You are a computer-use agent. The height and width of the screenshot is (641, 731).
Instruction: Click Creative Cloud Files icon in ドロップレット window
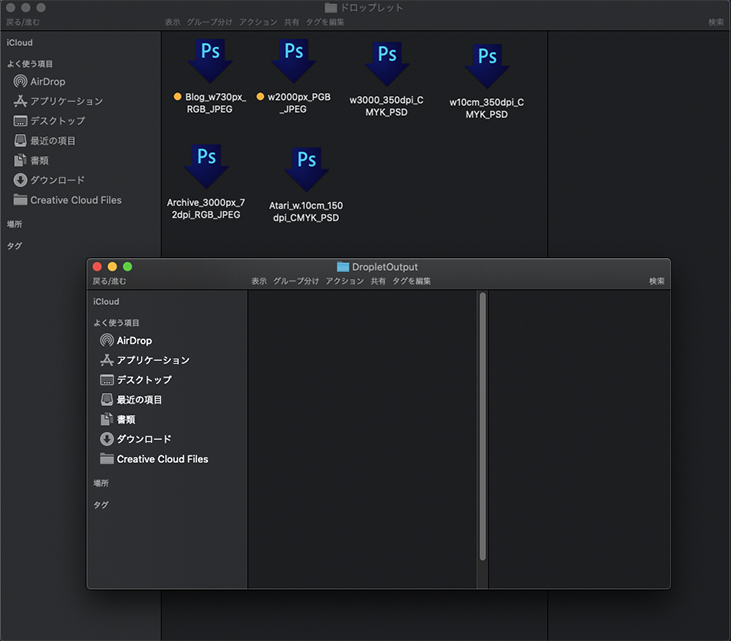pyautogui.click(x=20, y=200)
